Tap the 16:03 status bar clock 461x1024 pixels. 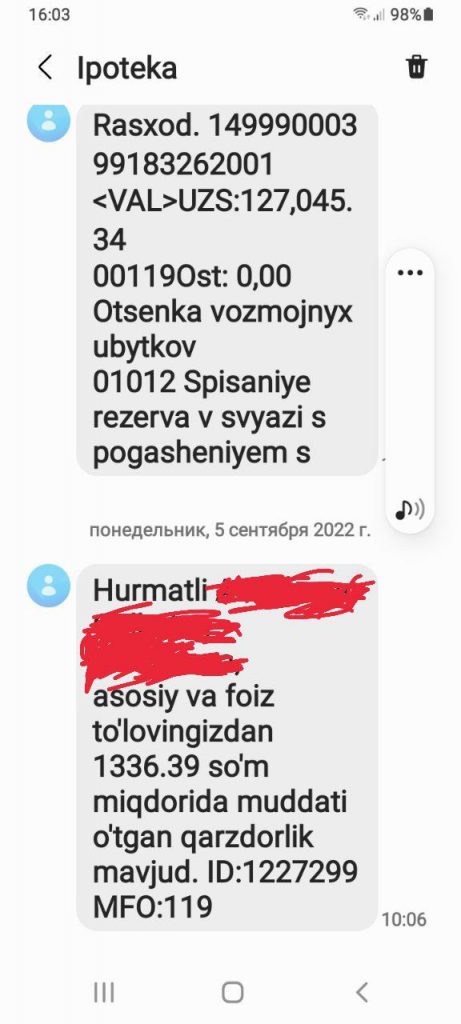(x=49, y=14)
